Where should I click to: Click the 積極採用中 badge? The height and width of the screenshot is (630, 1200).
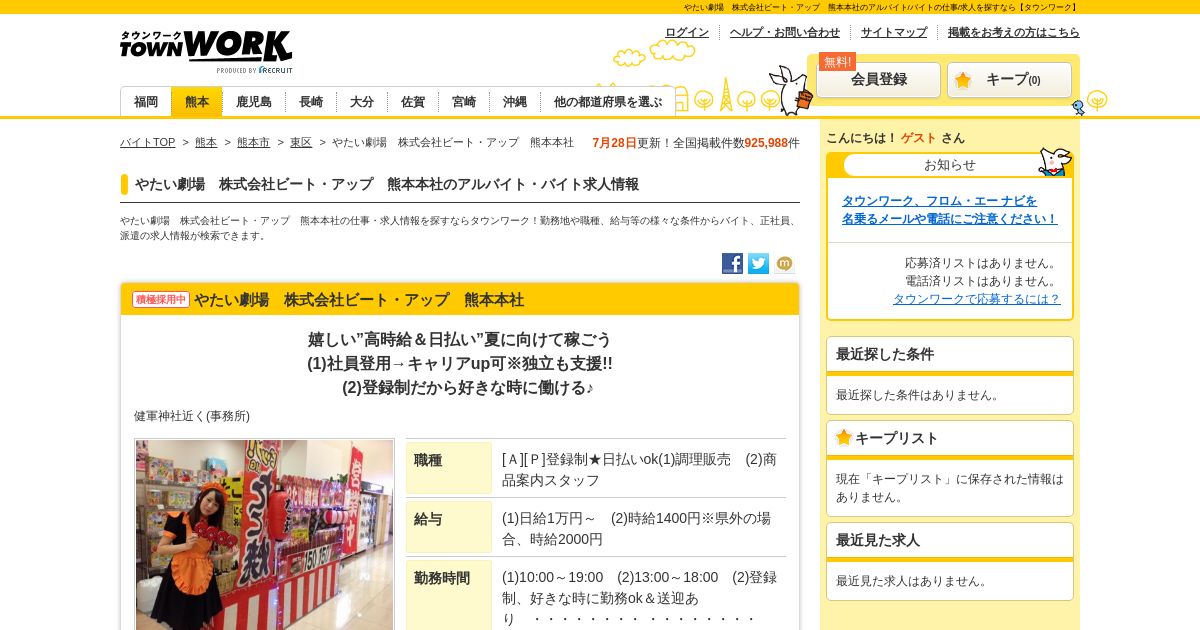pos(161,299)
